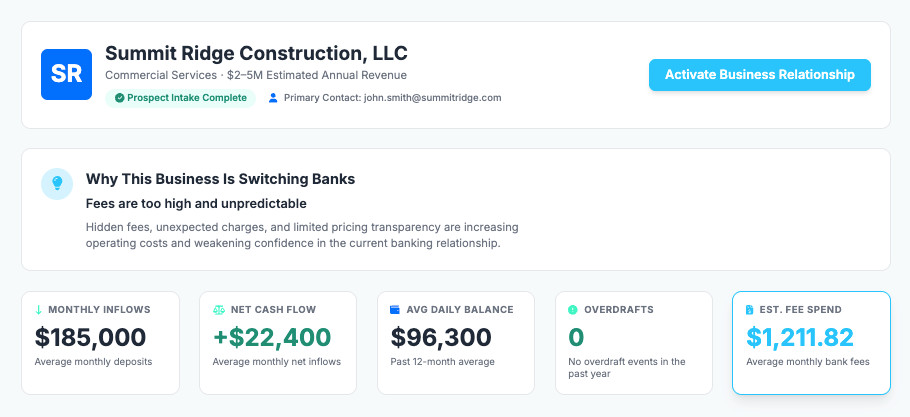Click the Est. Fee Spend $1,211.82 value
The image size is (910, 417).
click(x=799, y=337)
